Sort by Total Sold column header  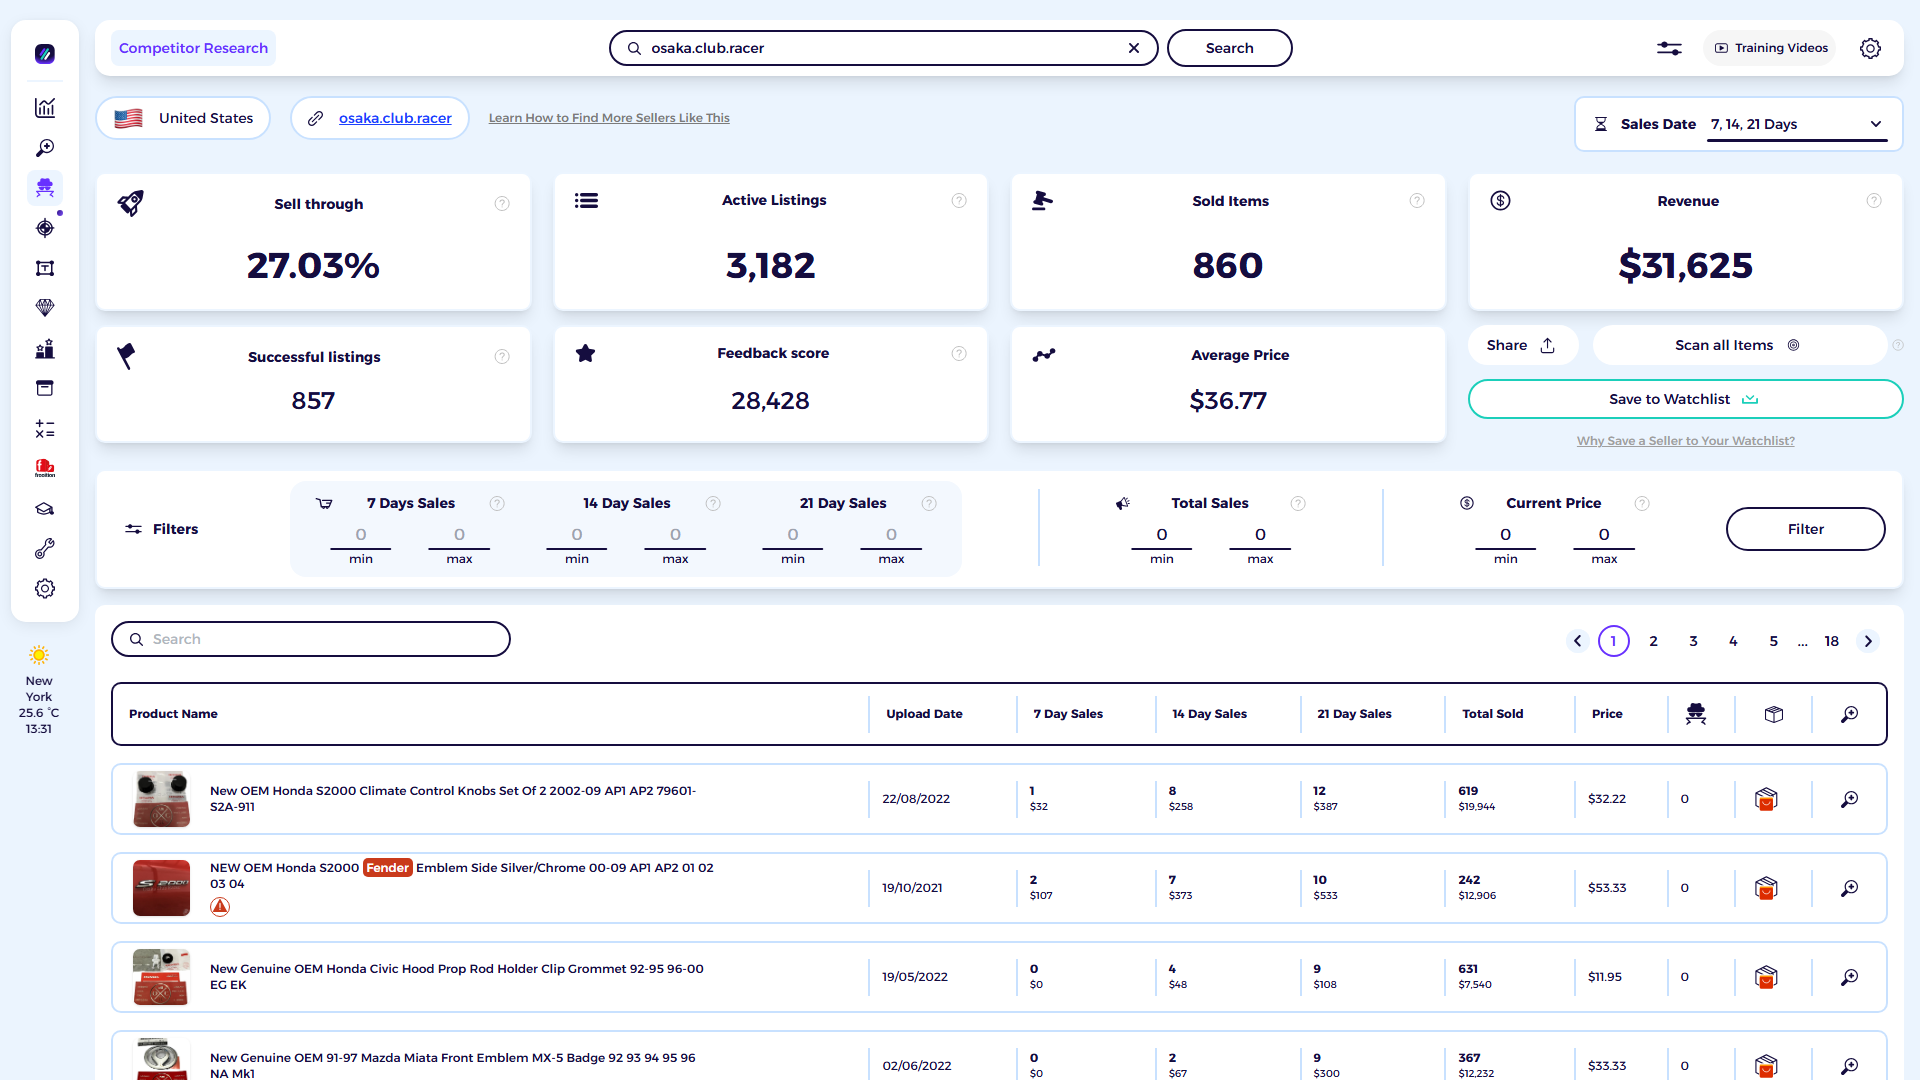click(x=1493, y=714)
